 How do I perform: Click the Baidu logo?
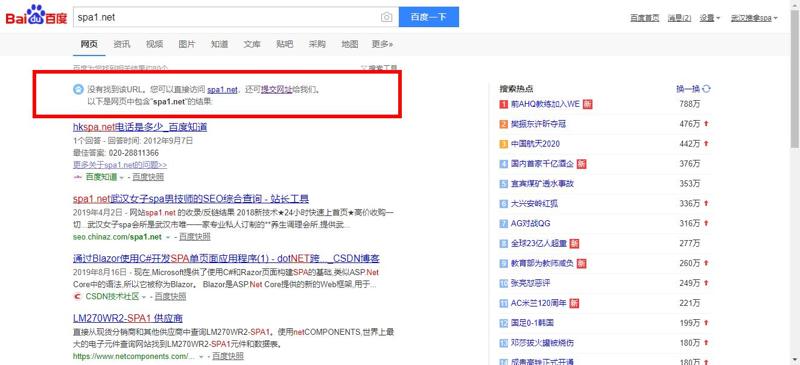click(36, 16)
